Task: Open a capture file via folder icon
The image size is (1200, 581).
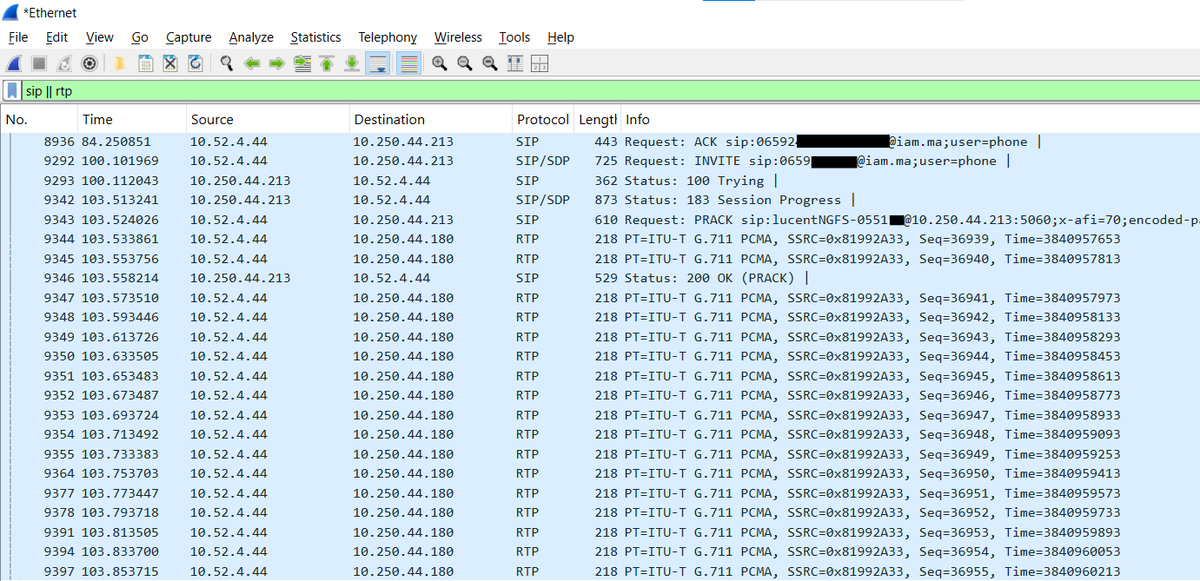Action: pyautogui.click(x=119, y=63)
